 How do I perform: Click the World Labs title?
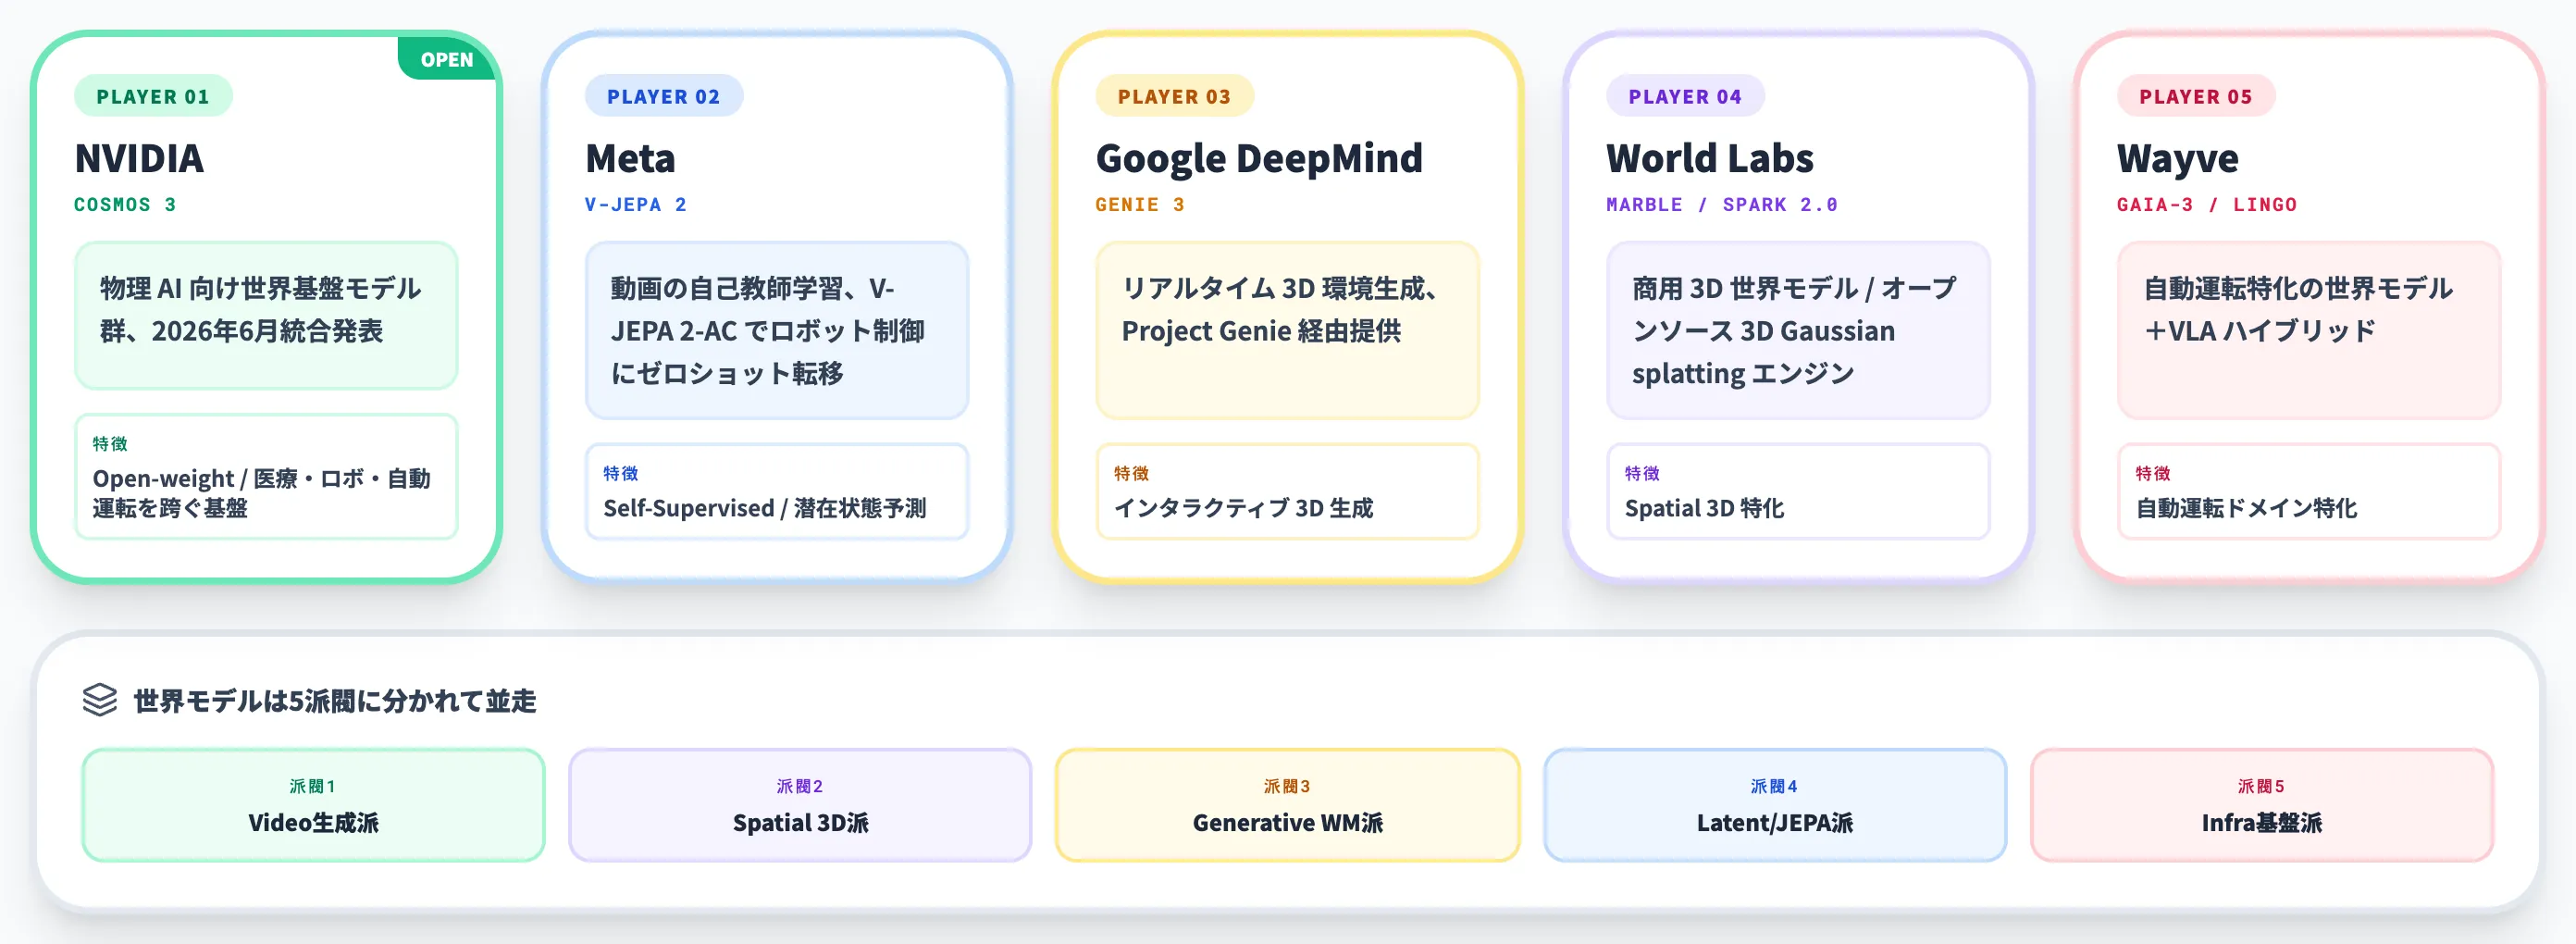click(1710, 158)
